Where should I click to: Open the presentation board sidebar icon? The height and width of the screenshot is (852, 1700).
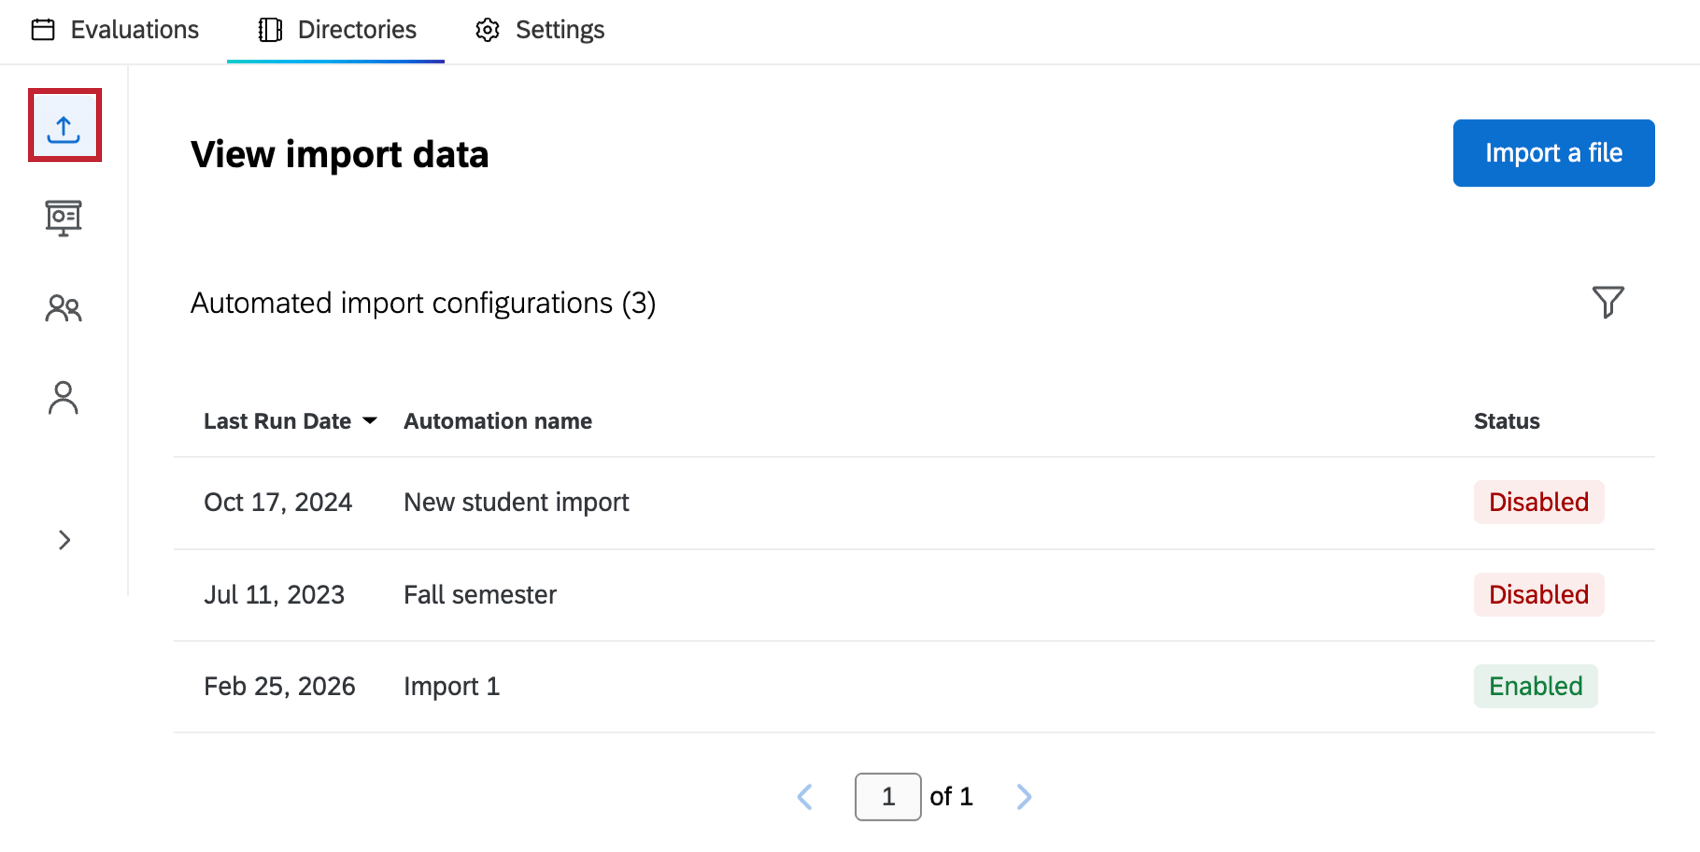[64, 217]
